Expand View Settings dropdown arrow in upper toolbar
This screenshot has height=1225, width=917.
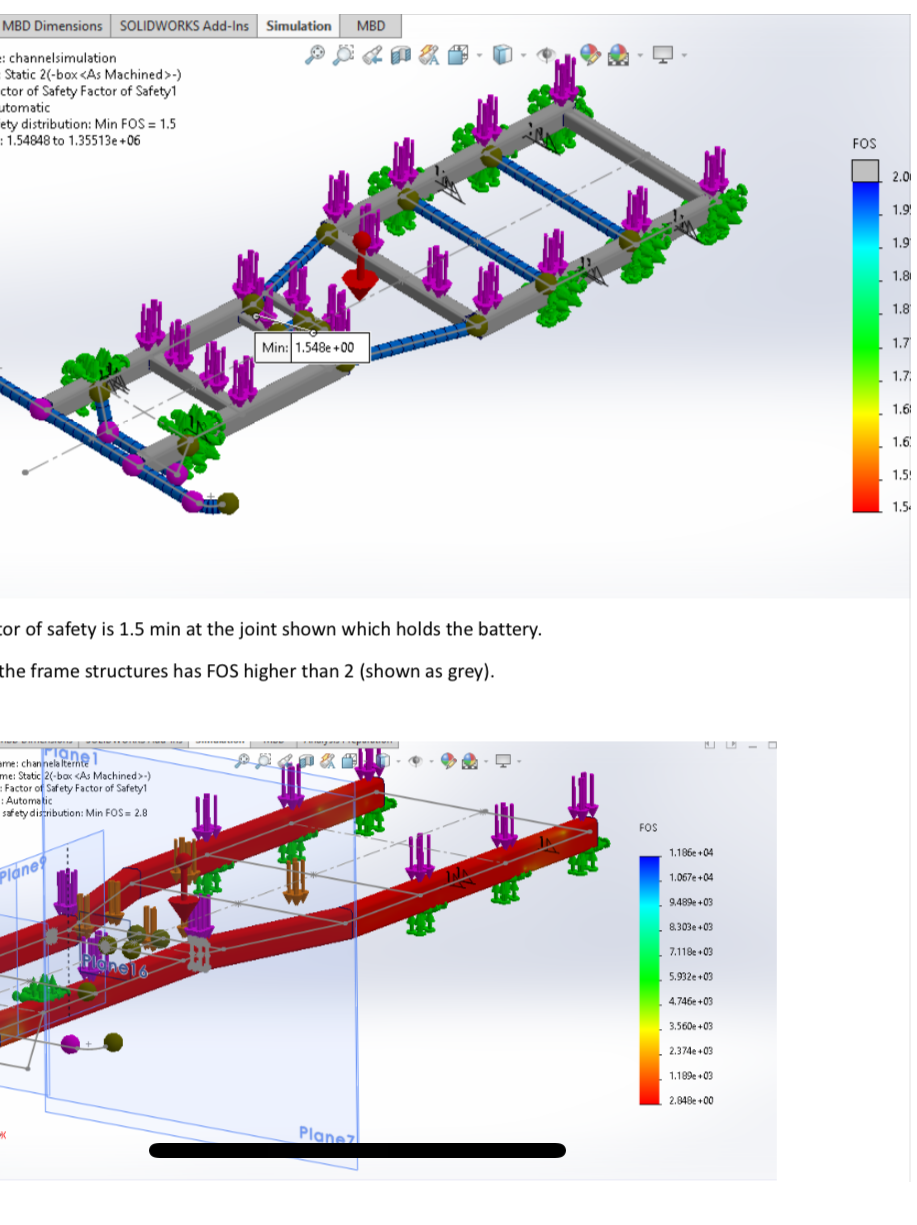pyautogui.click(x=684, y=55)
